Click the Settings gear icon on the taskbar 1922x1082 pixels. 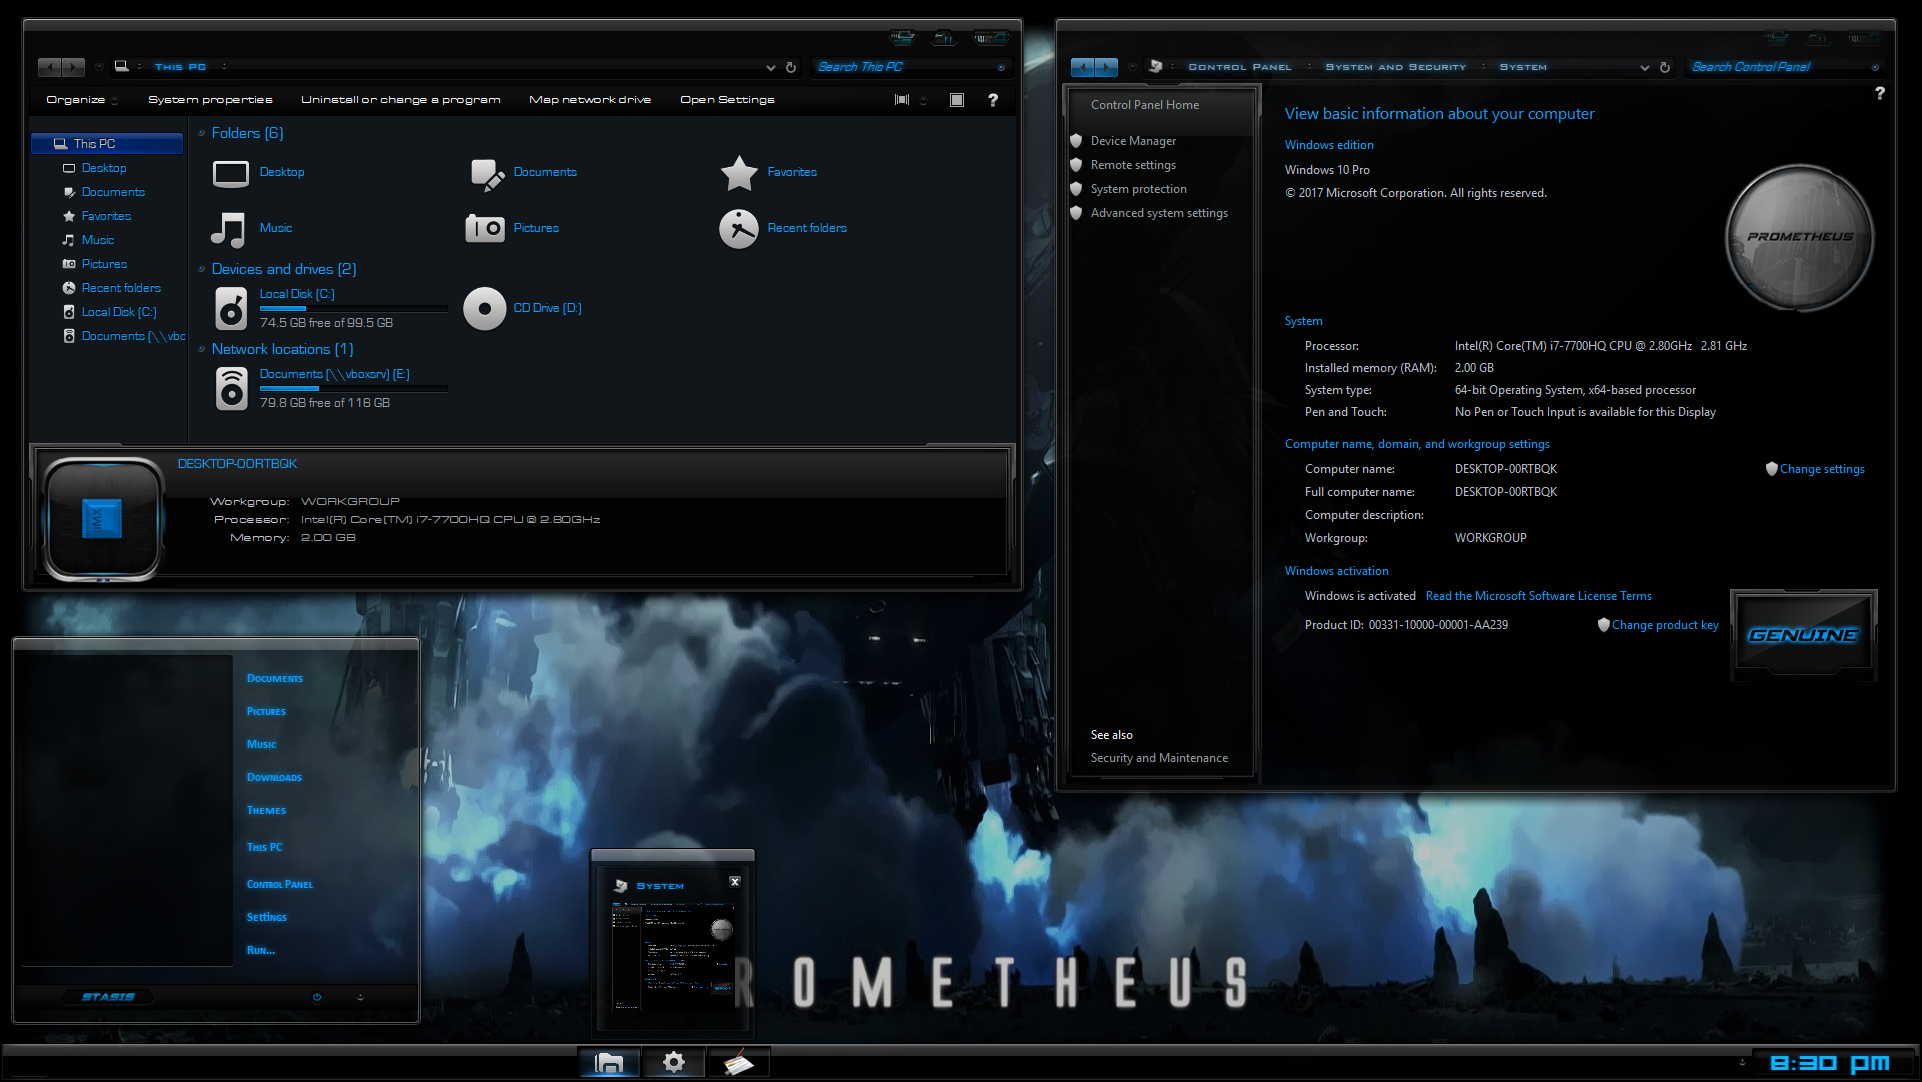[x=674, y=1062]
